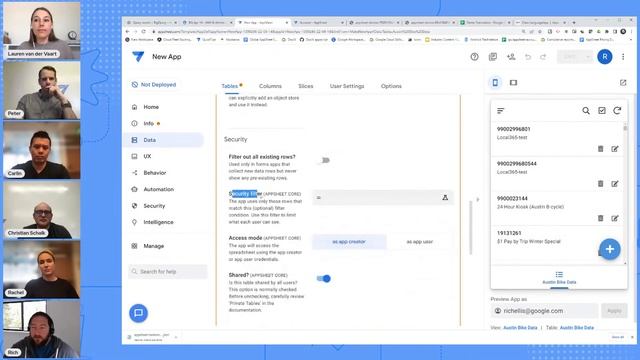Screen dimensions: 640x360
Task: Click the redo arrow icon
Action: (x=543, y=57)
